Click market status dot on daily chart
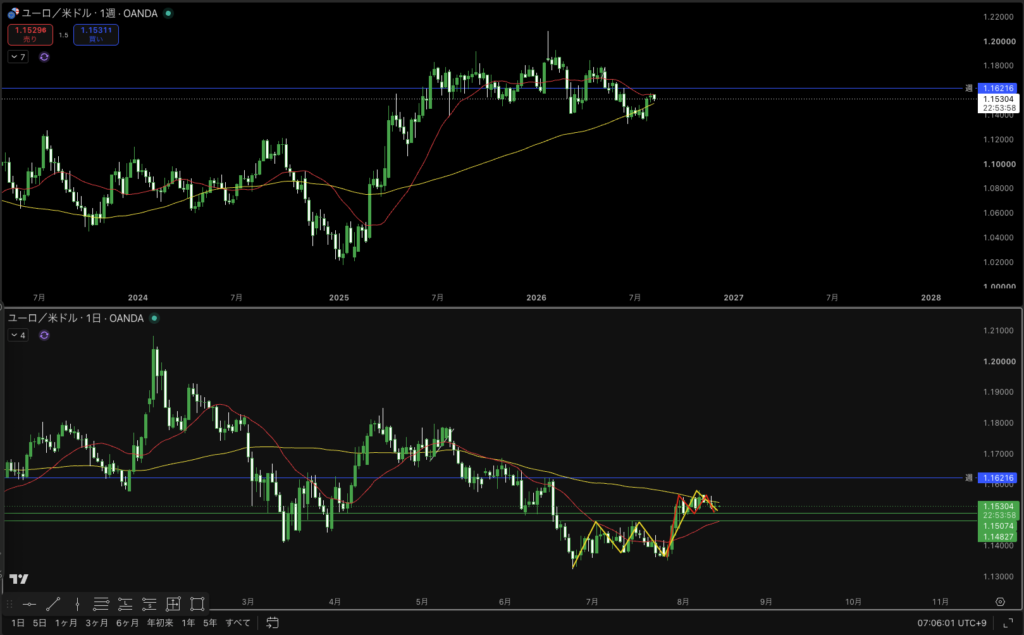The image size is (1024, 635). click(x=154, y=318)
